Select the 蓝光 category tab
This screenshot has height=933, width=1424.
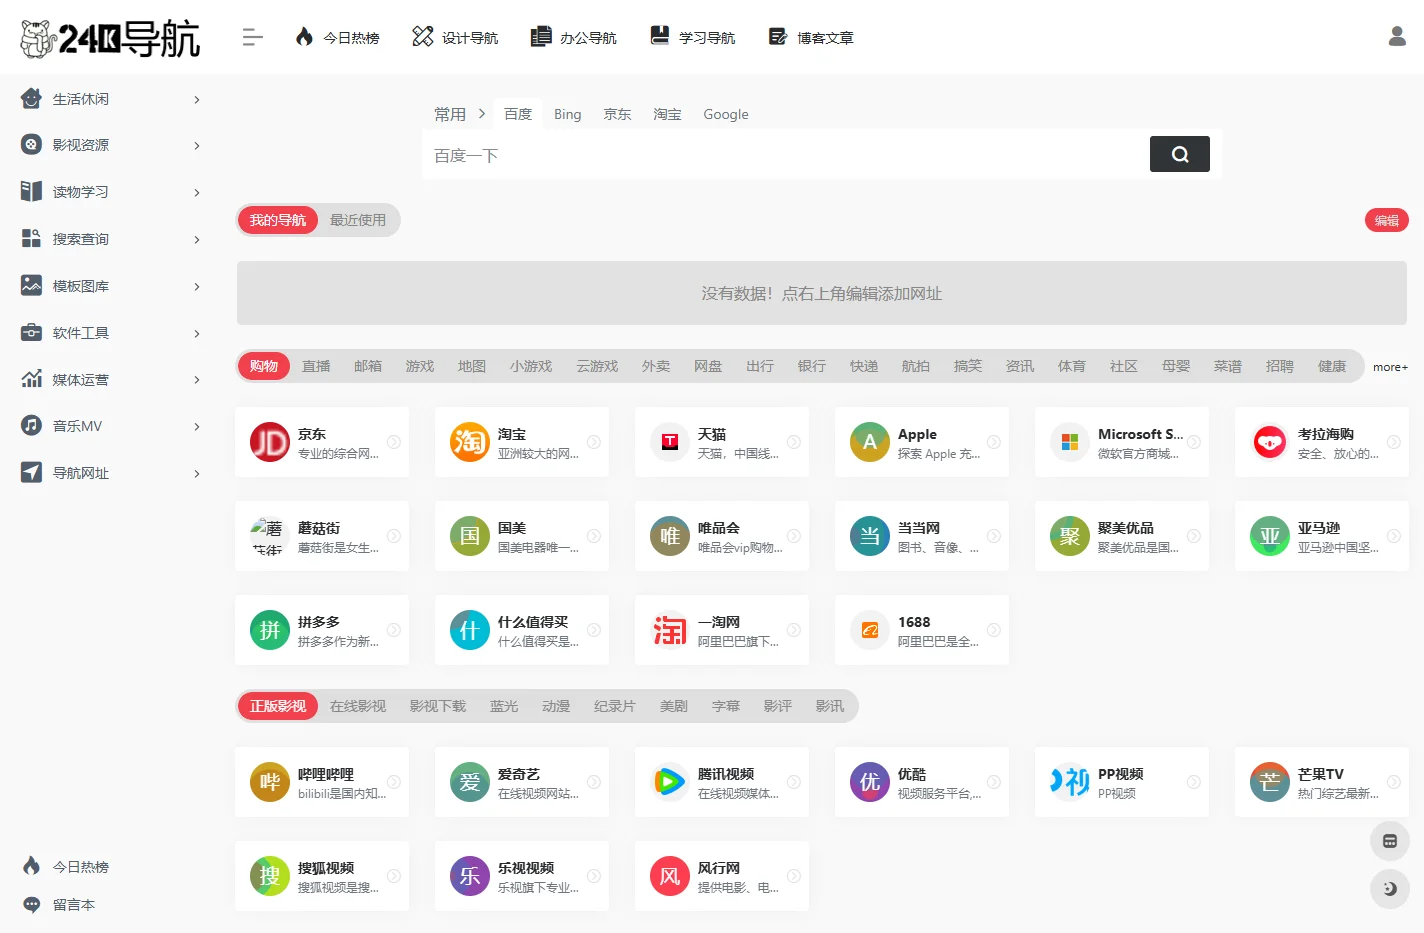coord(504,706)
